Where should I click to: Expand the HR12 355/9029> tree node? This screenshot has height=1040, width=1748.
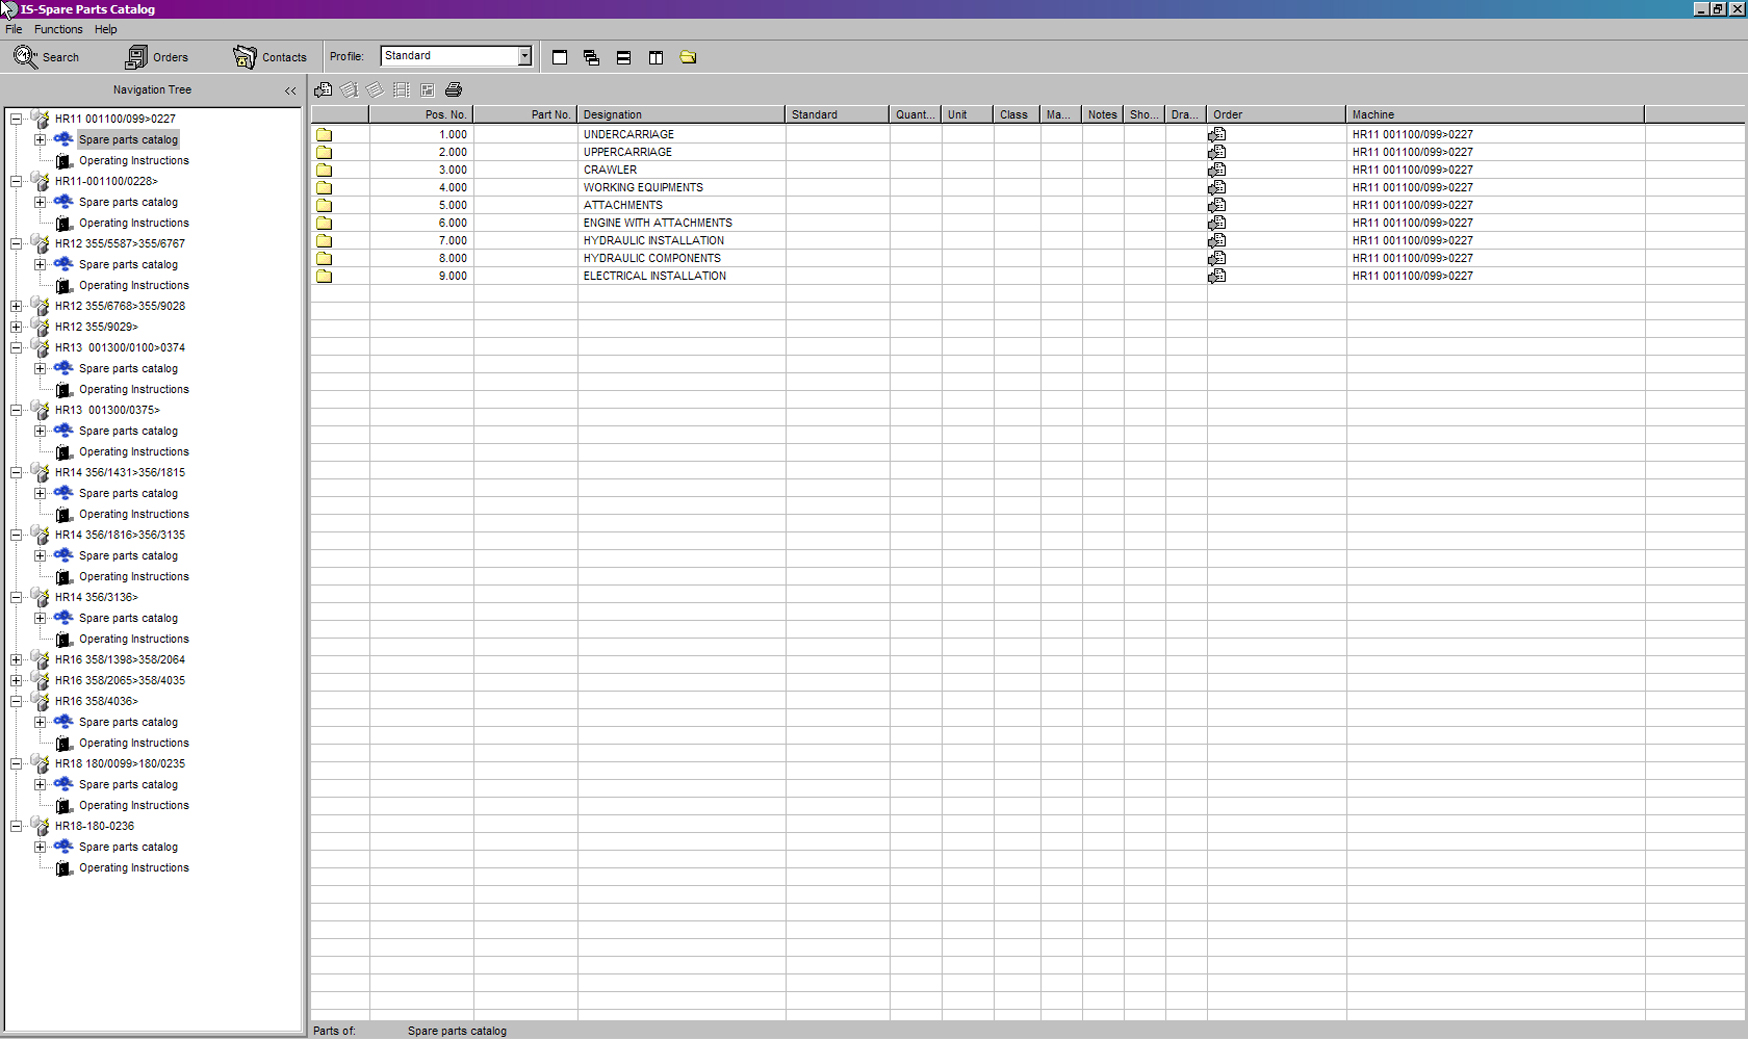click(x=16, y=327)
